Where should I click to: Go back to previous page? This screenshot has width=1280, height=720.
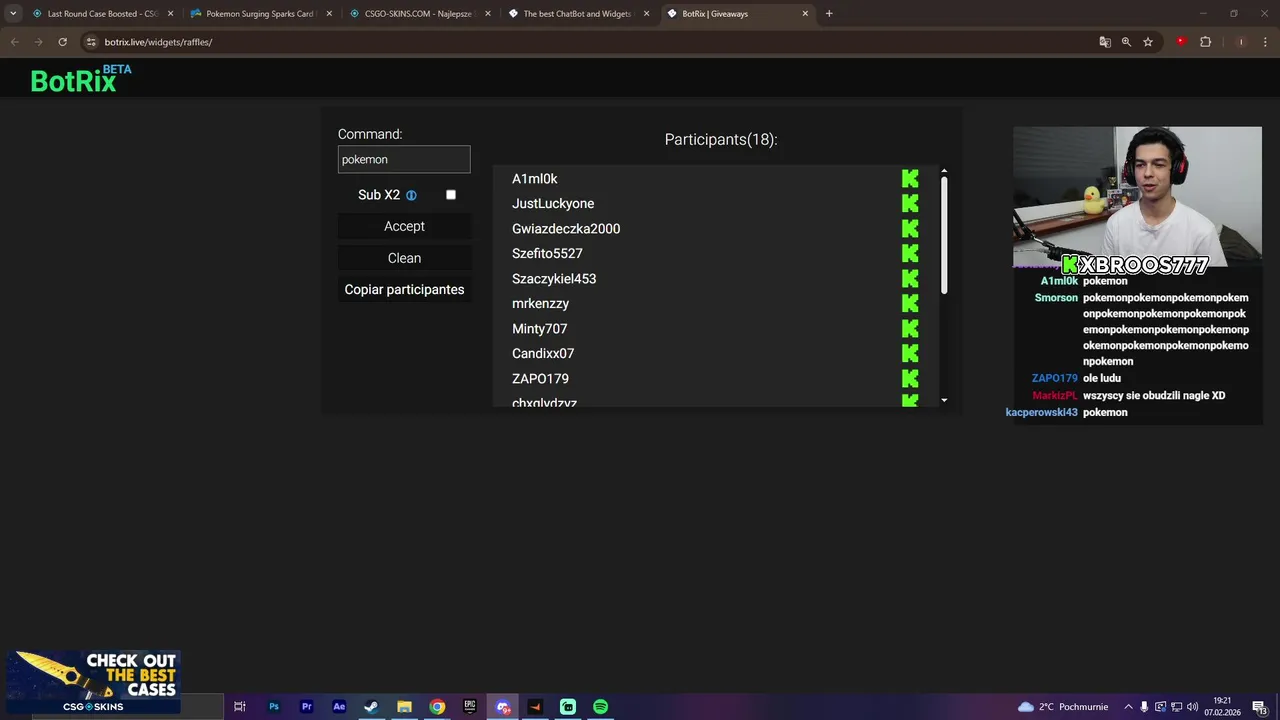(x=14, y=42)
